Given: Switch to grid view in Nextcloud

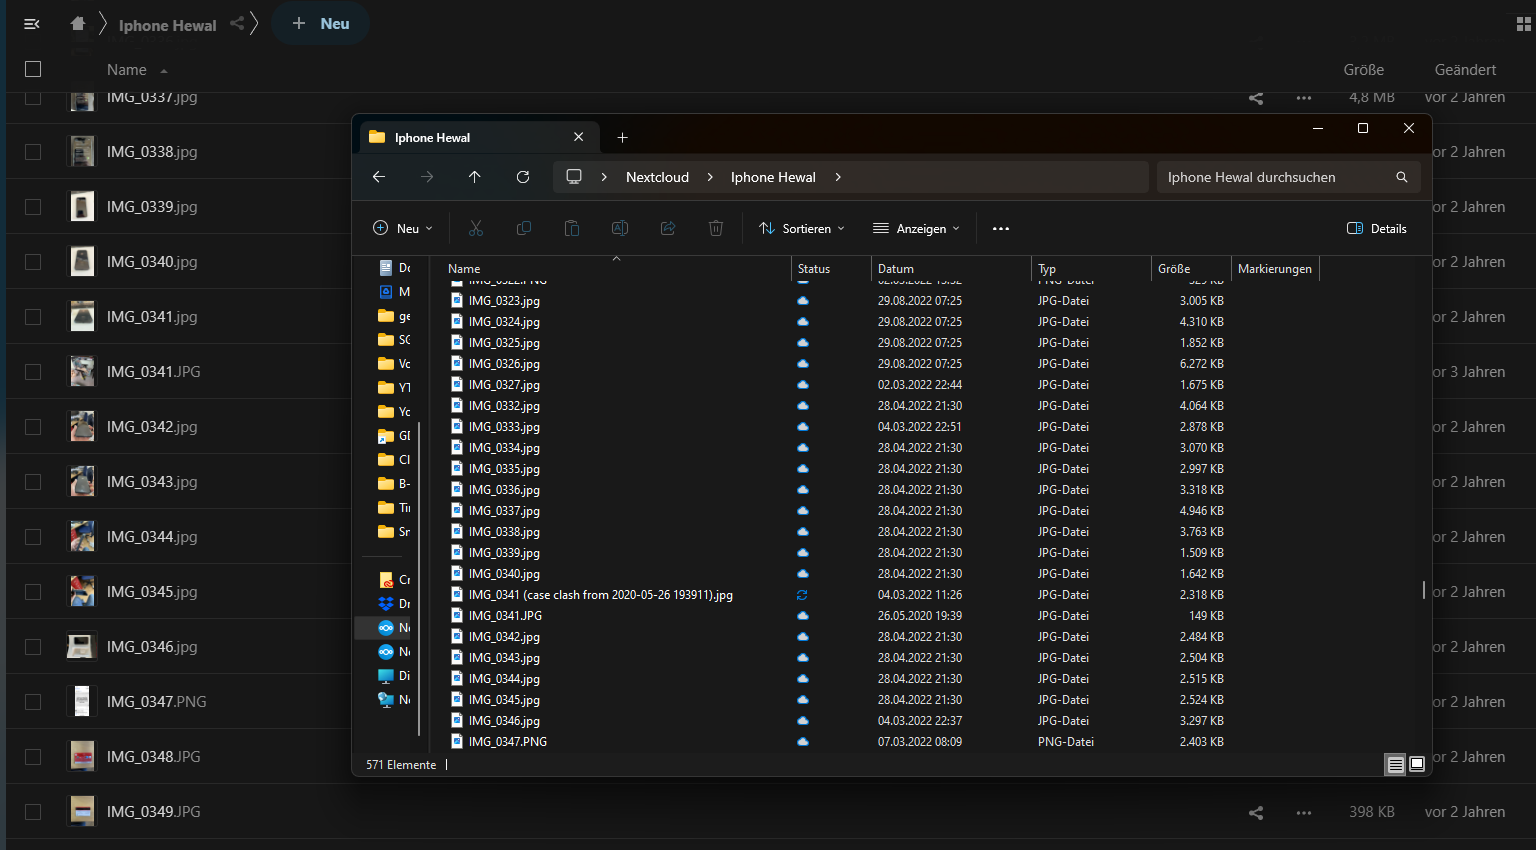Looking at the screenshot, I should tap(1524, 24).
